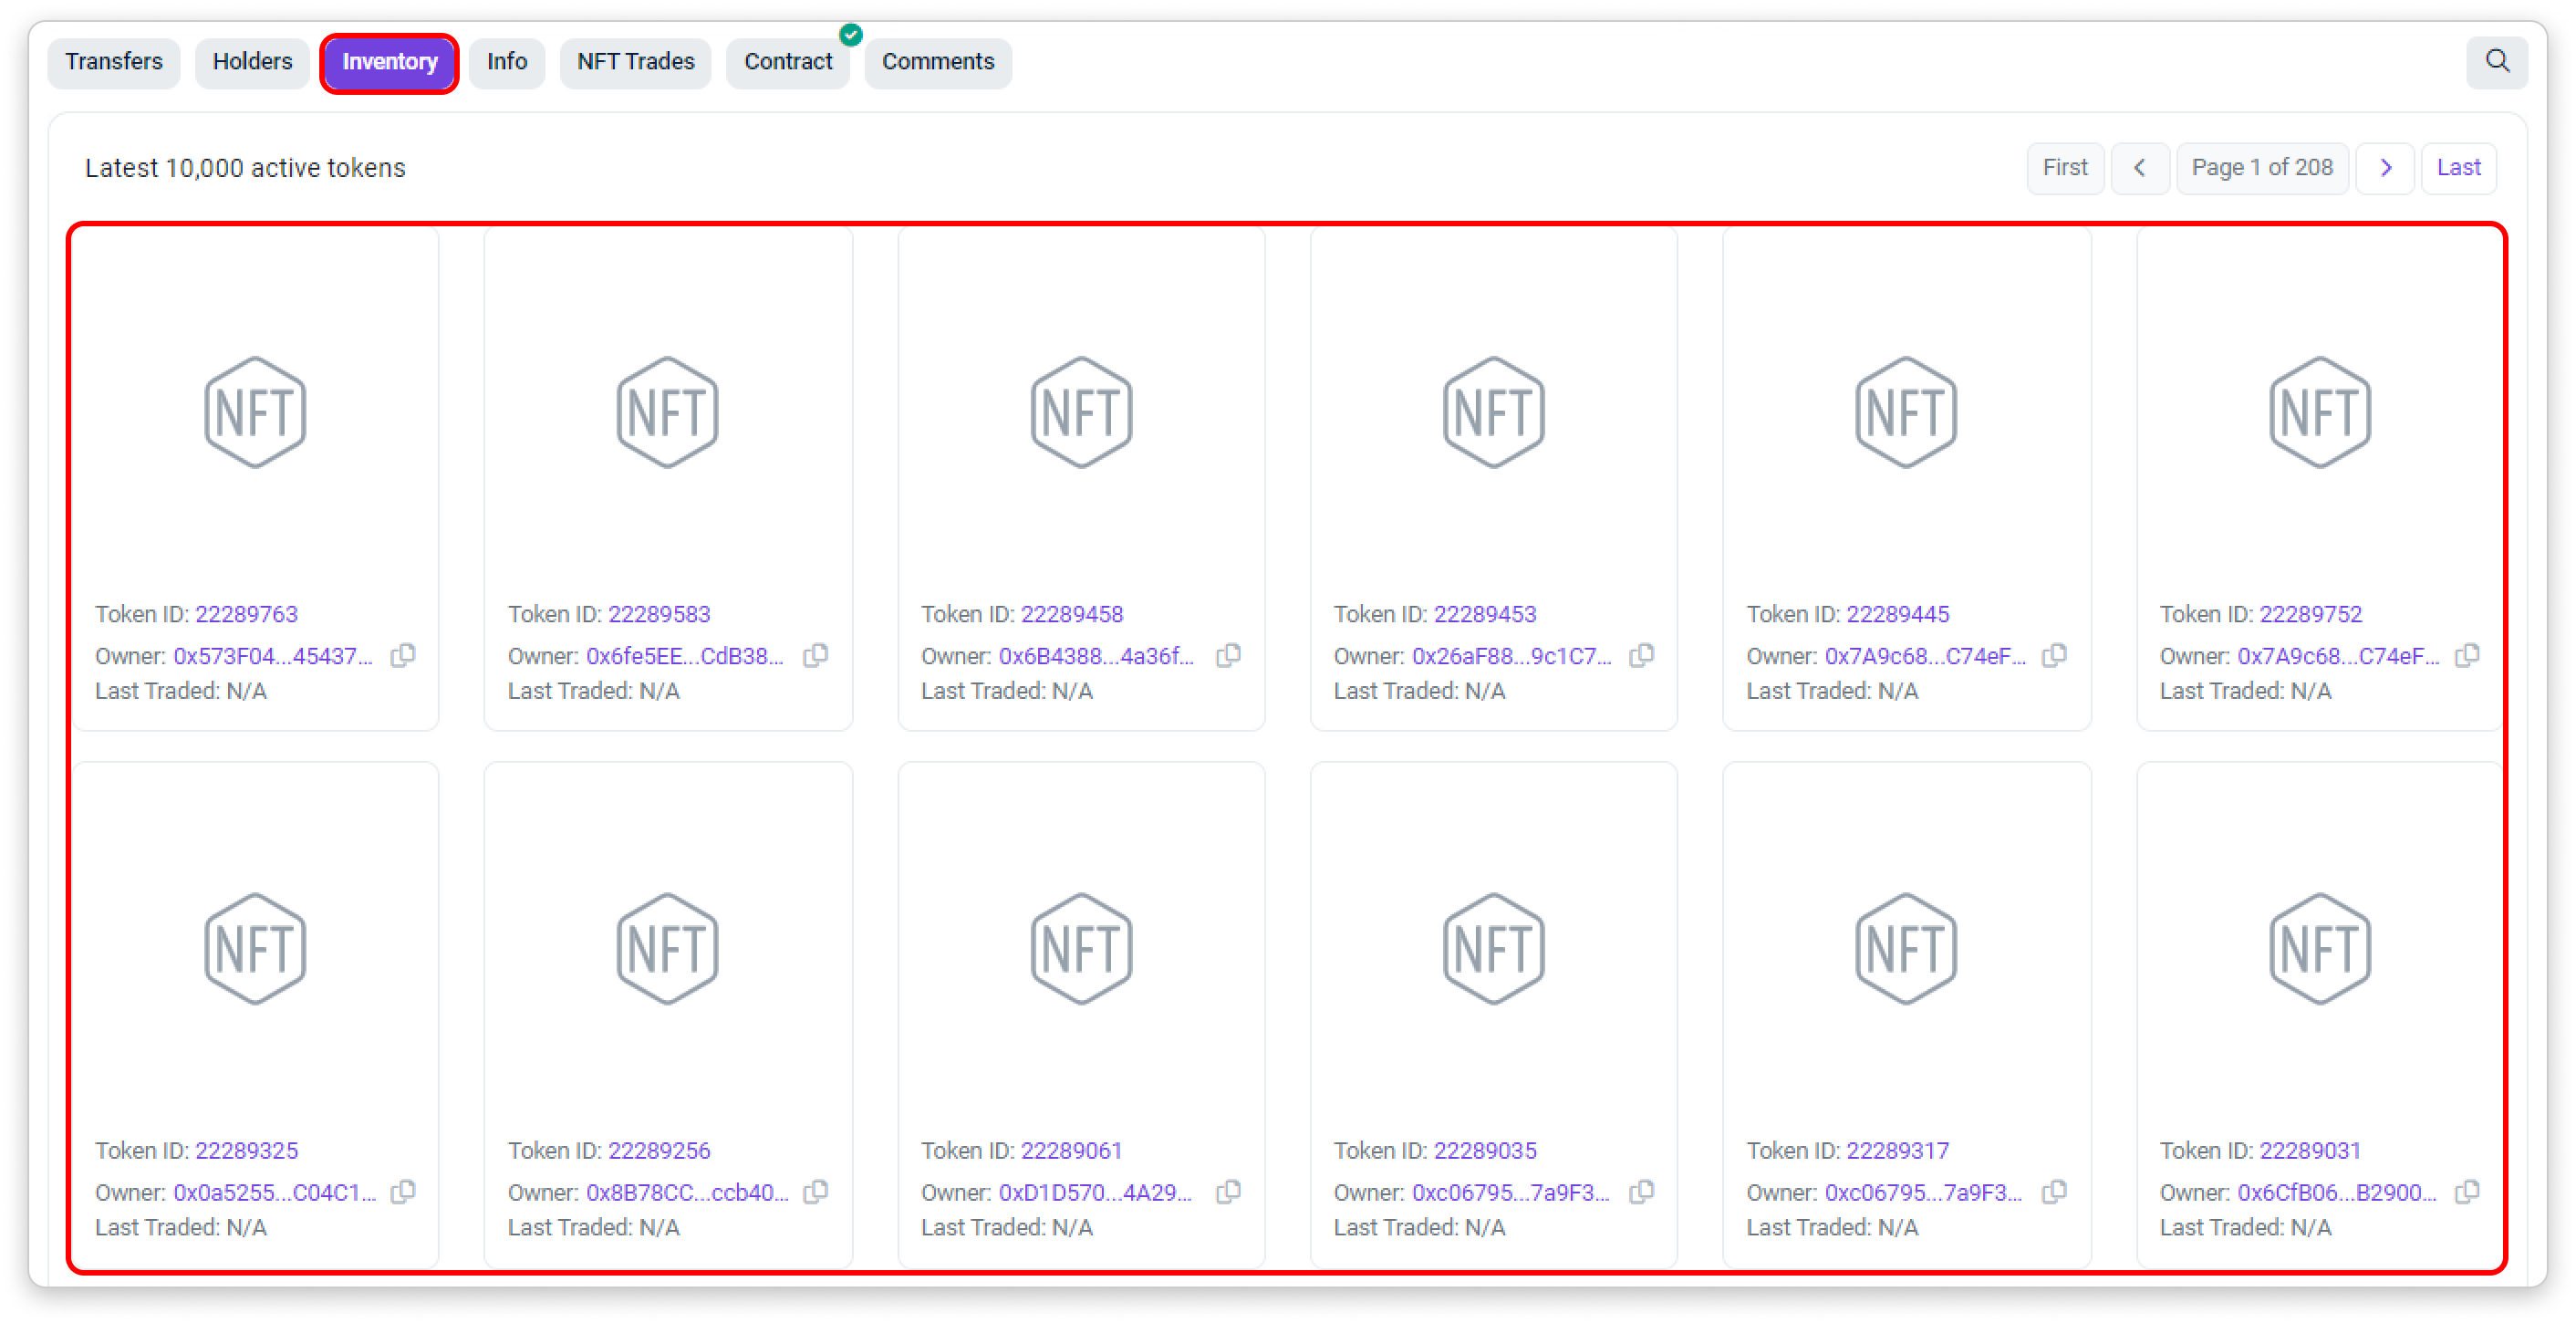
Task: Copy owner address of token 22289325
Action: coord(403,1192)
